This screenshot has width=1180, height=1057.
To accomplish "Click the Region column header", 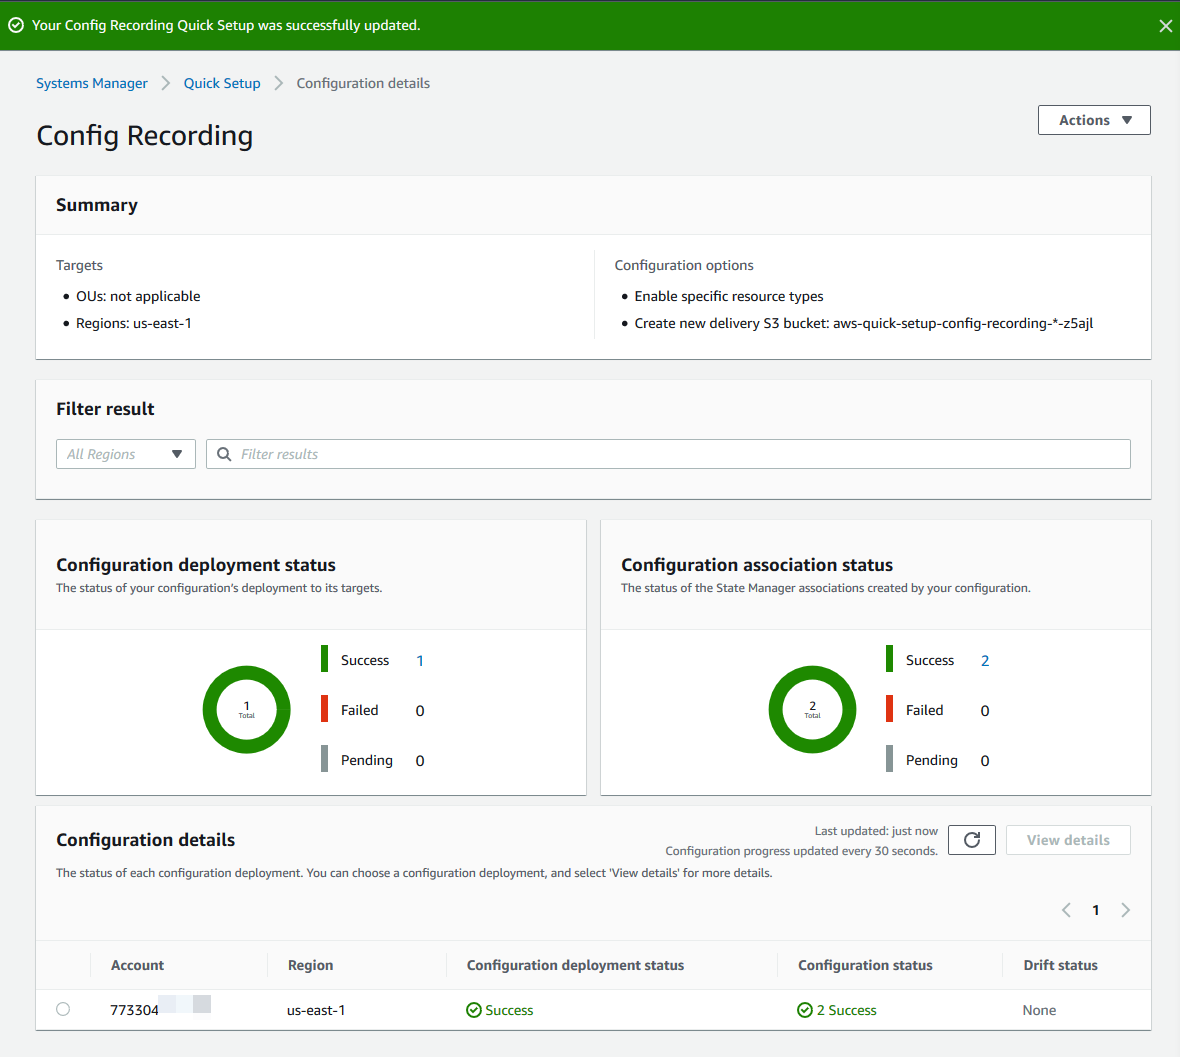I will point(310,965).
